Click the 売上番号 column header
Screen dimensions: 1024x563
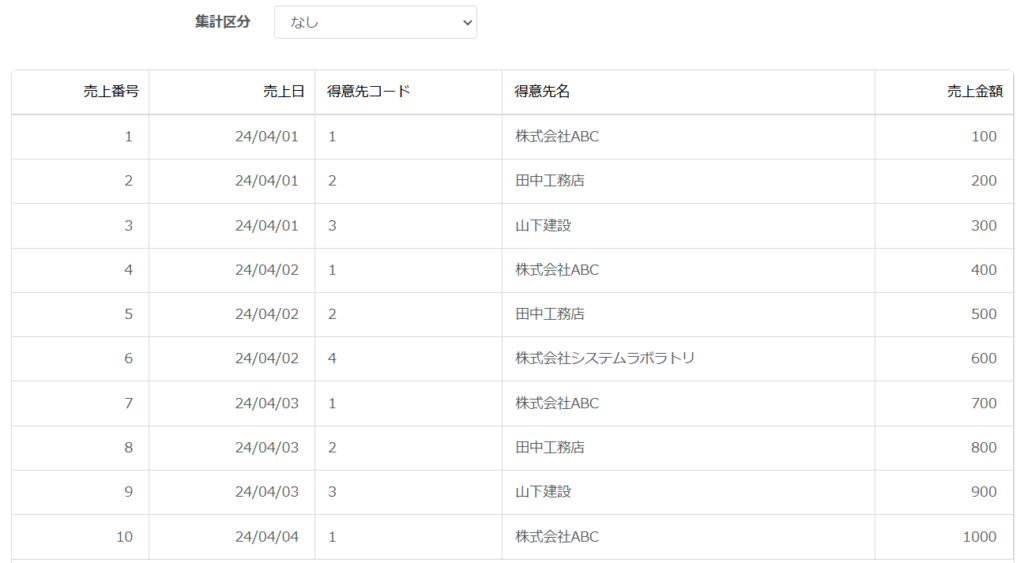click(x=80, y=92)
